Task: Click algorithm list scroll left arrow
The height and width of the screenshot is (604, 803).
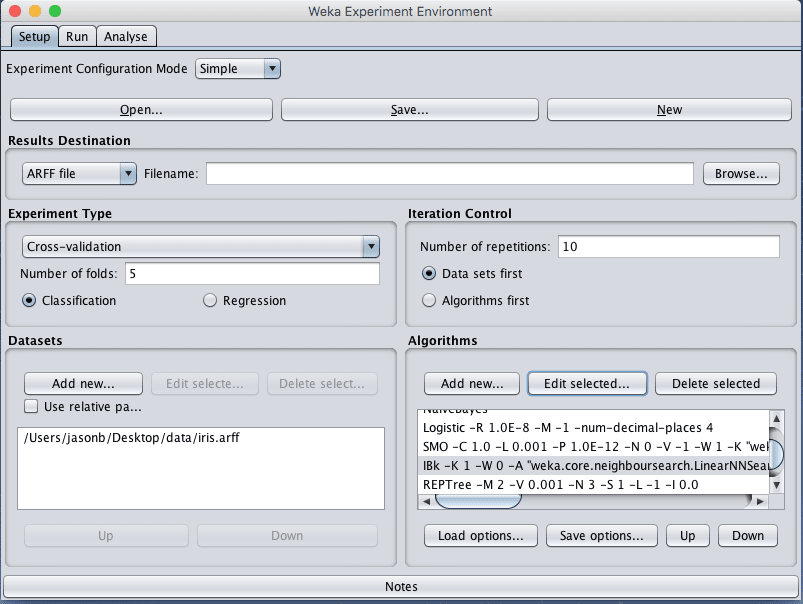Action: (426, 502)
